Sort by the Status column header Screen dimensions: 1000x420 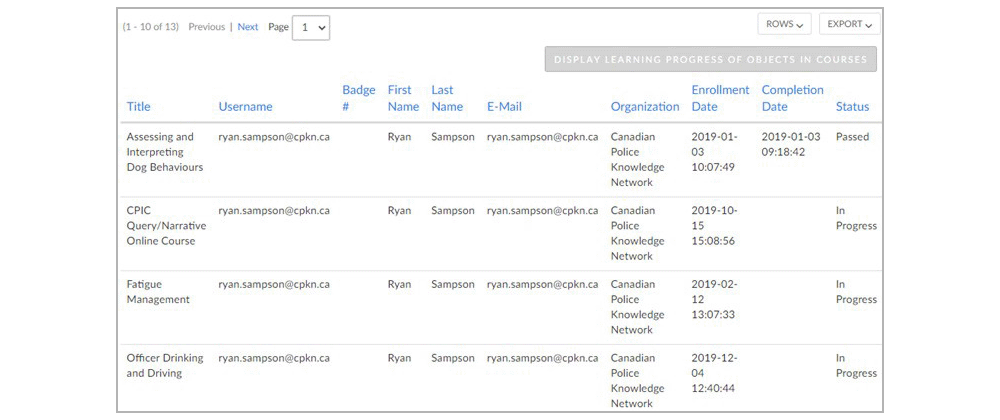coord(852,106)
